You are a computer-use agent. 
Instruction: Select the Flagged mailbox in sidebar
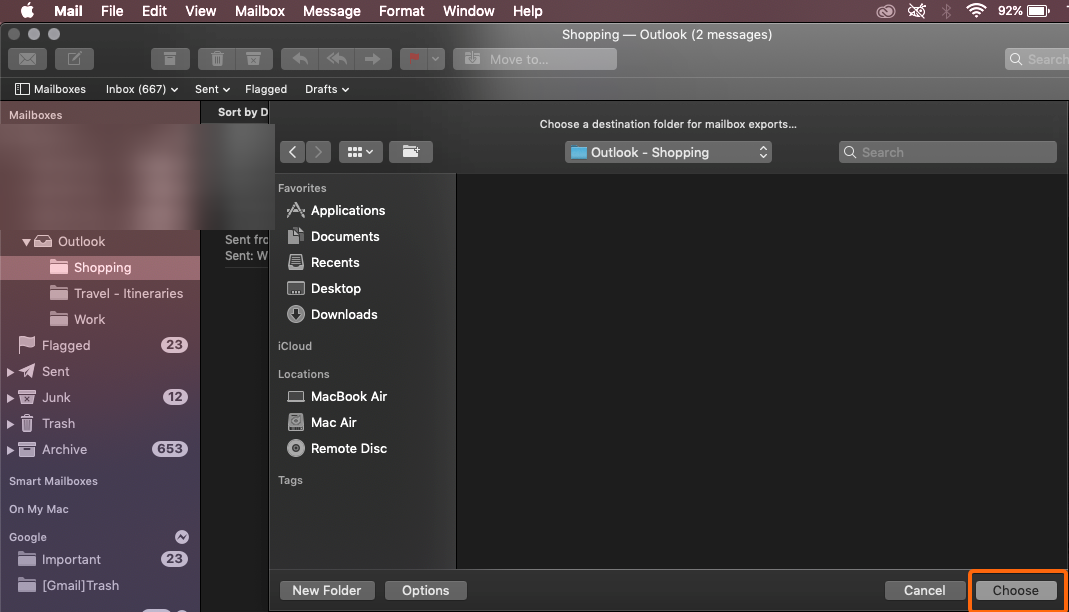point(100,346)
